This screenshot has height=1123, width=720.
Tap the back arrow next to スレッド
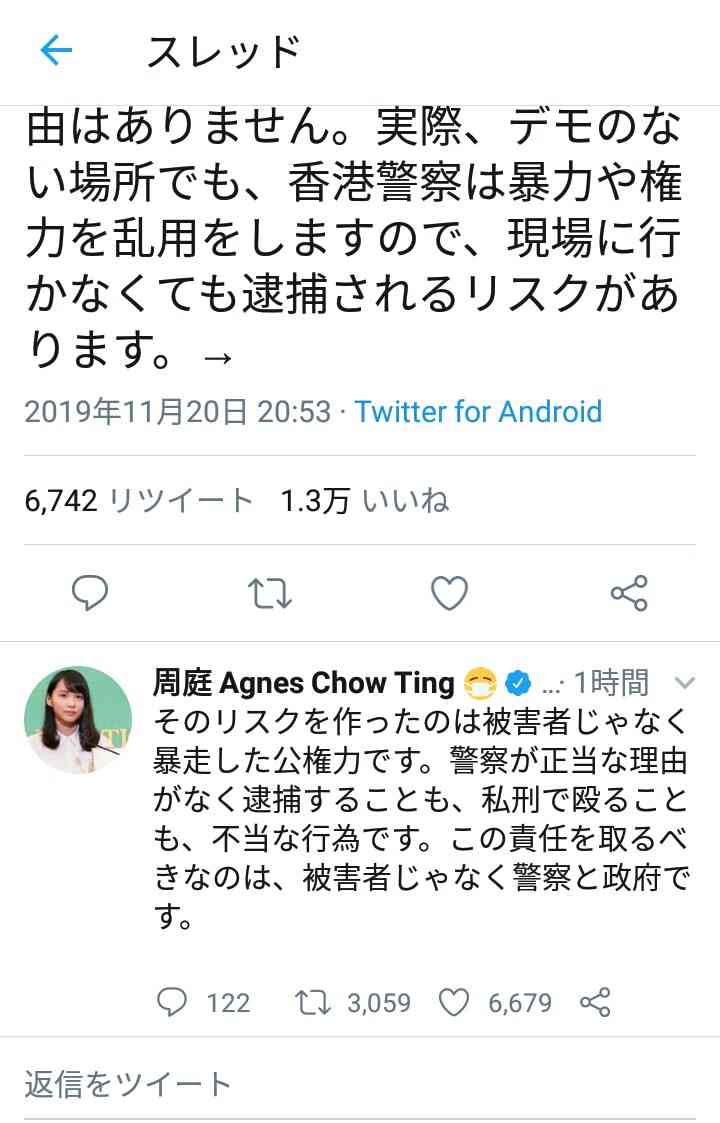pyautogui.click(x=57, y=51)
